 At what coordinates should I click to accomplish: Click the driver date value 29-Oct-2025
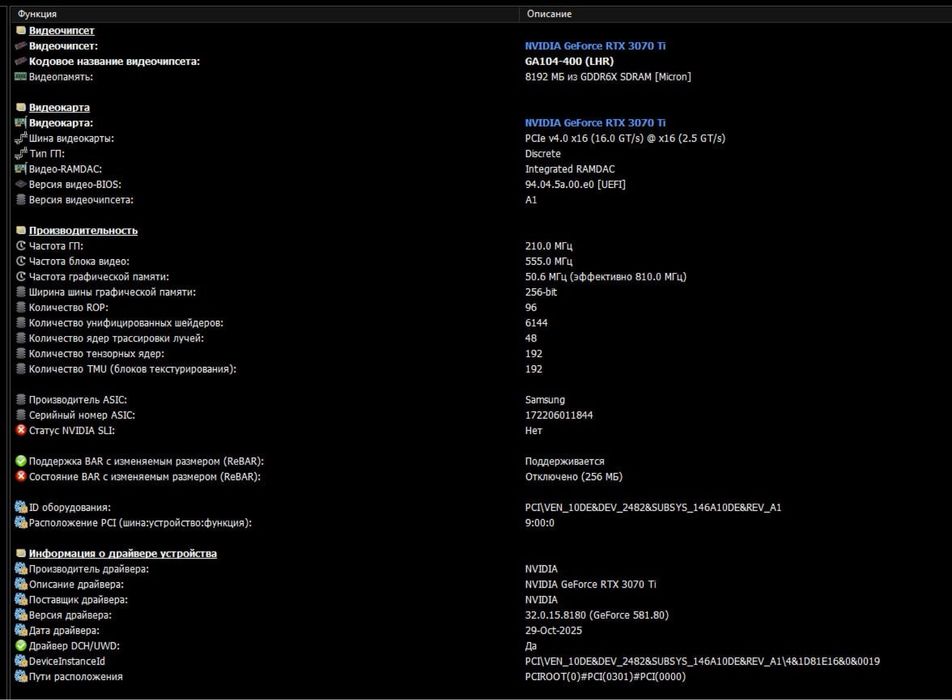click(x=553, y=631)
